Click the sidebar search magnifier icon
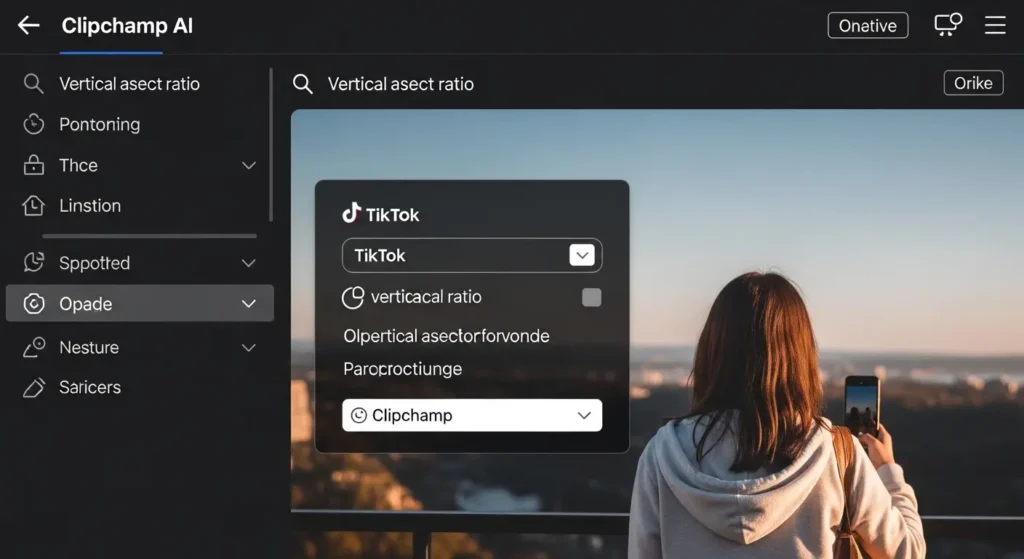This screenshot has width=1024, height=559. tap(34, 84)
